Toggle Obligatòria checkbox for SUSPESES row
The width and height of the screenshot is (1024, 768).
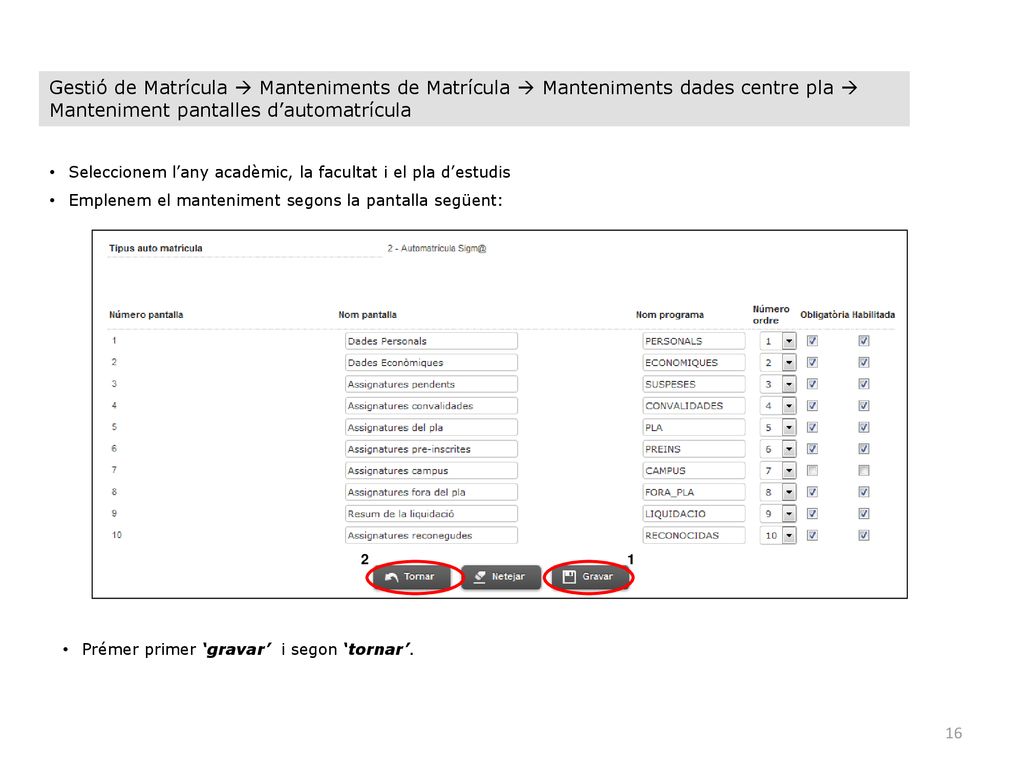coord(812,384)
